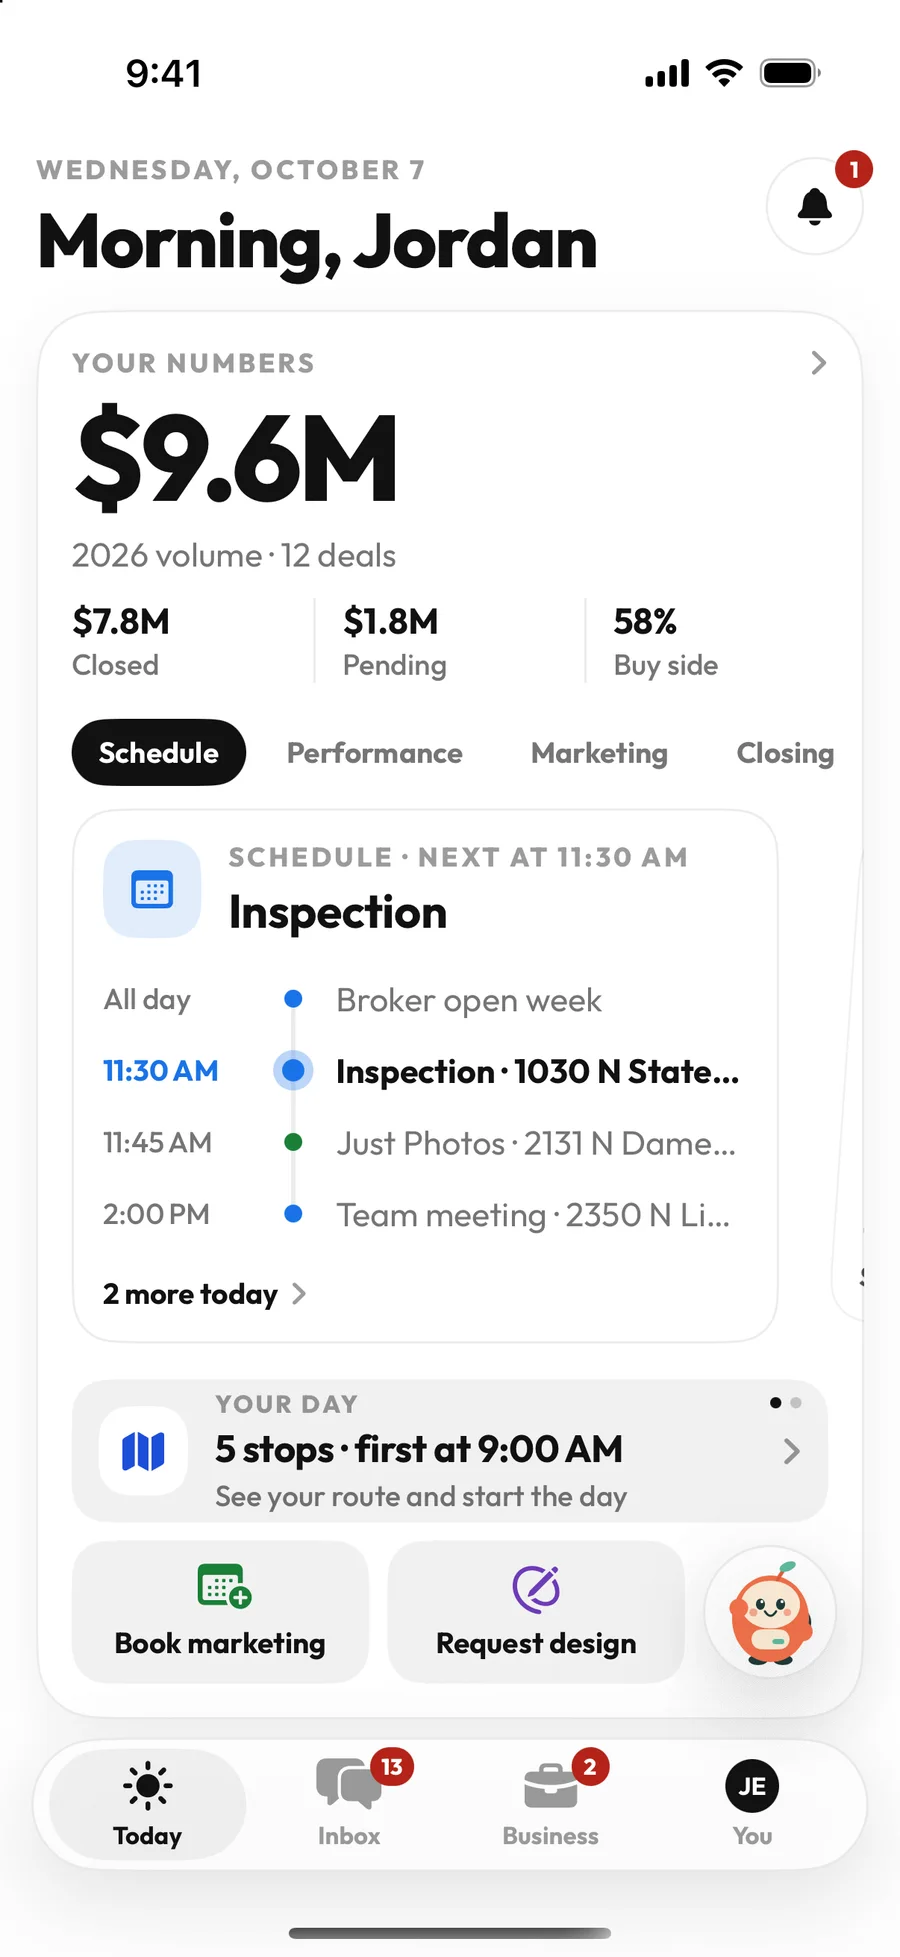Tap the blue route map icon
This screenshot has width=900, height=1957.
143,1451
